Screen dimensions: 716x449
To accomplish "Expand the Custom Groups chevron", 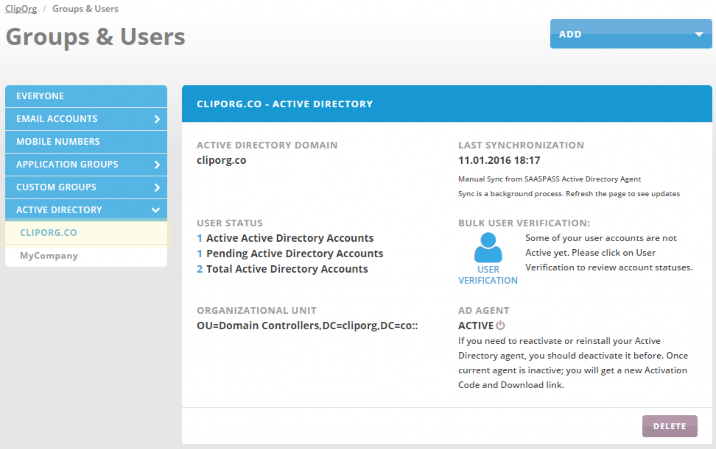I will tap(156, 187).
